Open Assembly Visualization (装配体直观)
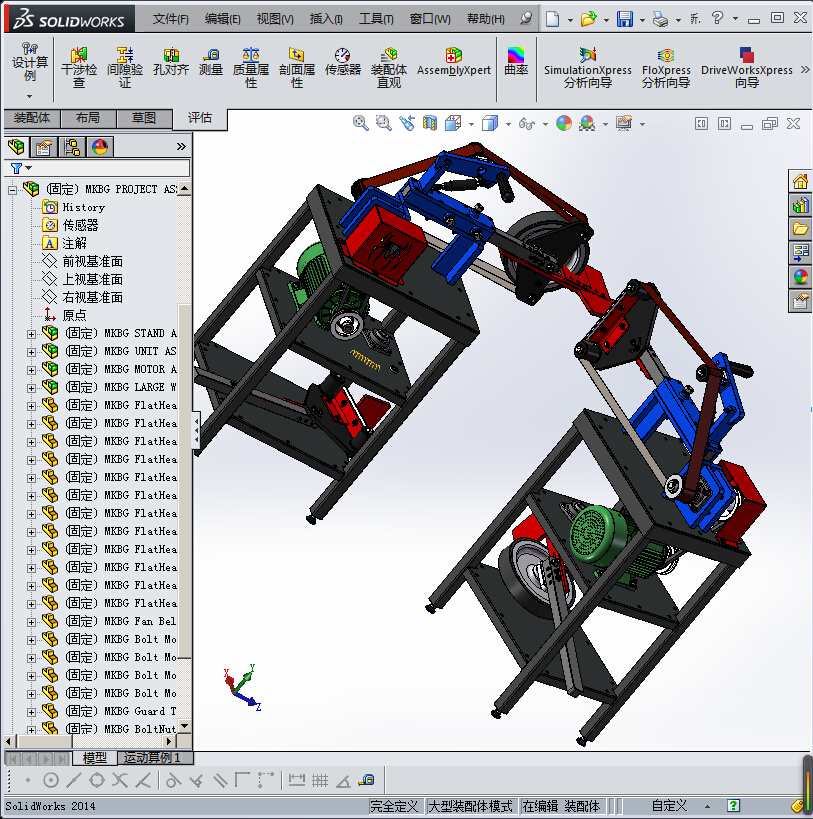This screenshot has width=813, height=819. tap(388, 67)
